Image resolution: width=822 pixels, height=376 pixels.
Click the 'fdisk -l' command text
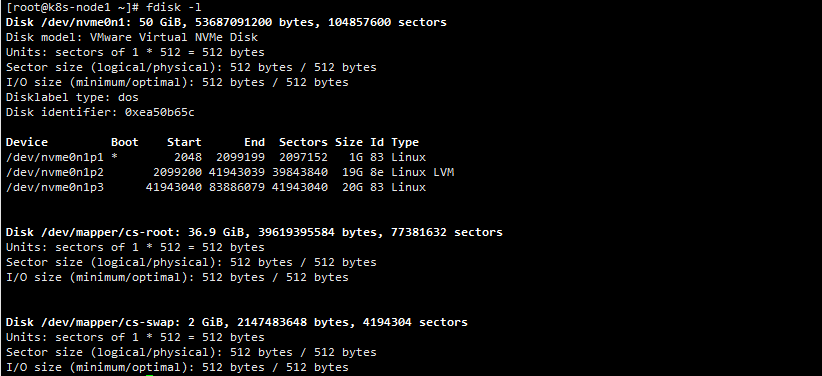(x=174, y=7)
